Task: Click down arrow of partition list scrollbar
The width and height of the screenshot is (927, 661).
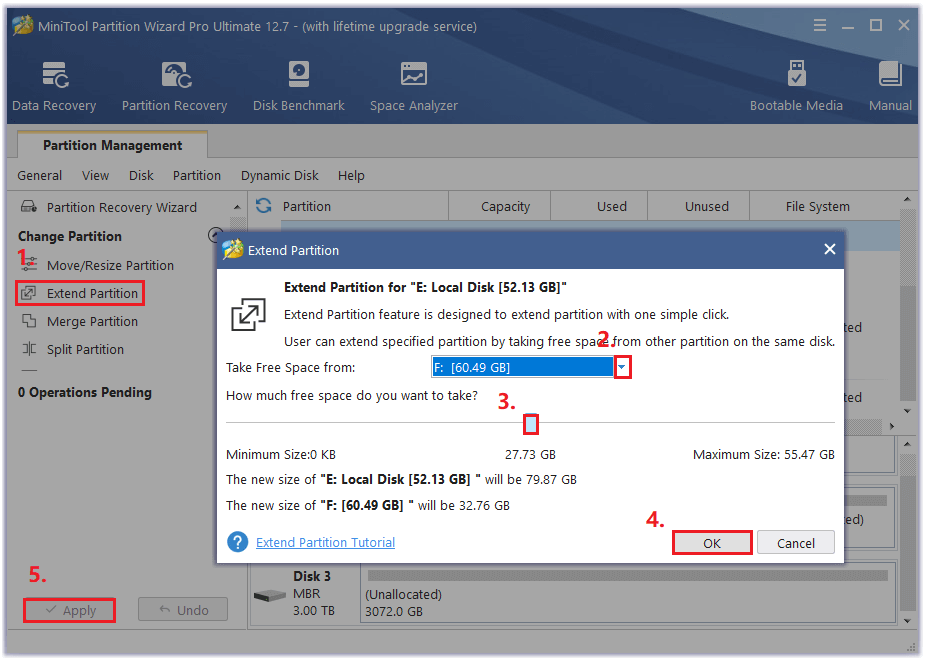Action: click(x=907, y=411)
